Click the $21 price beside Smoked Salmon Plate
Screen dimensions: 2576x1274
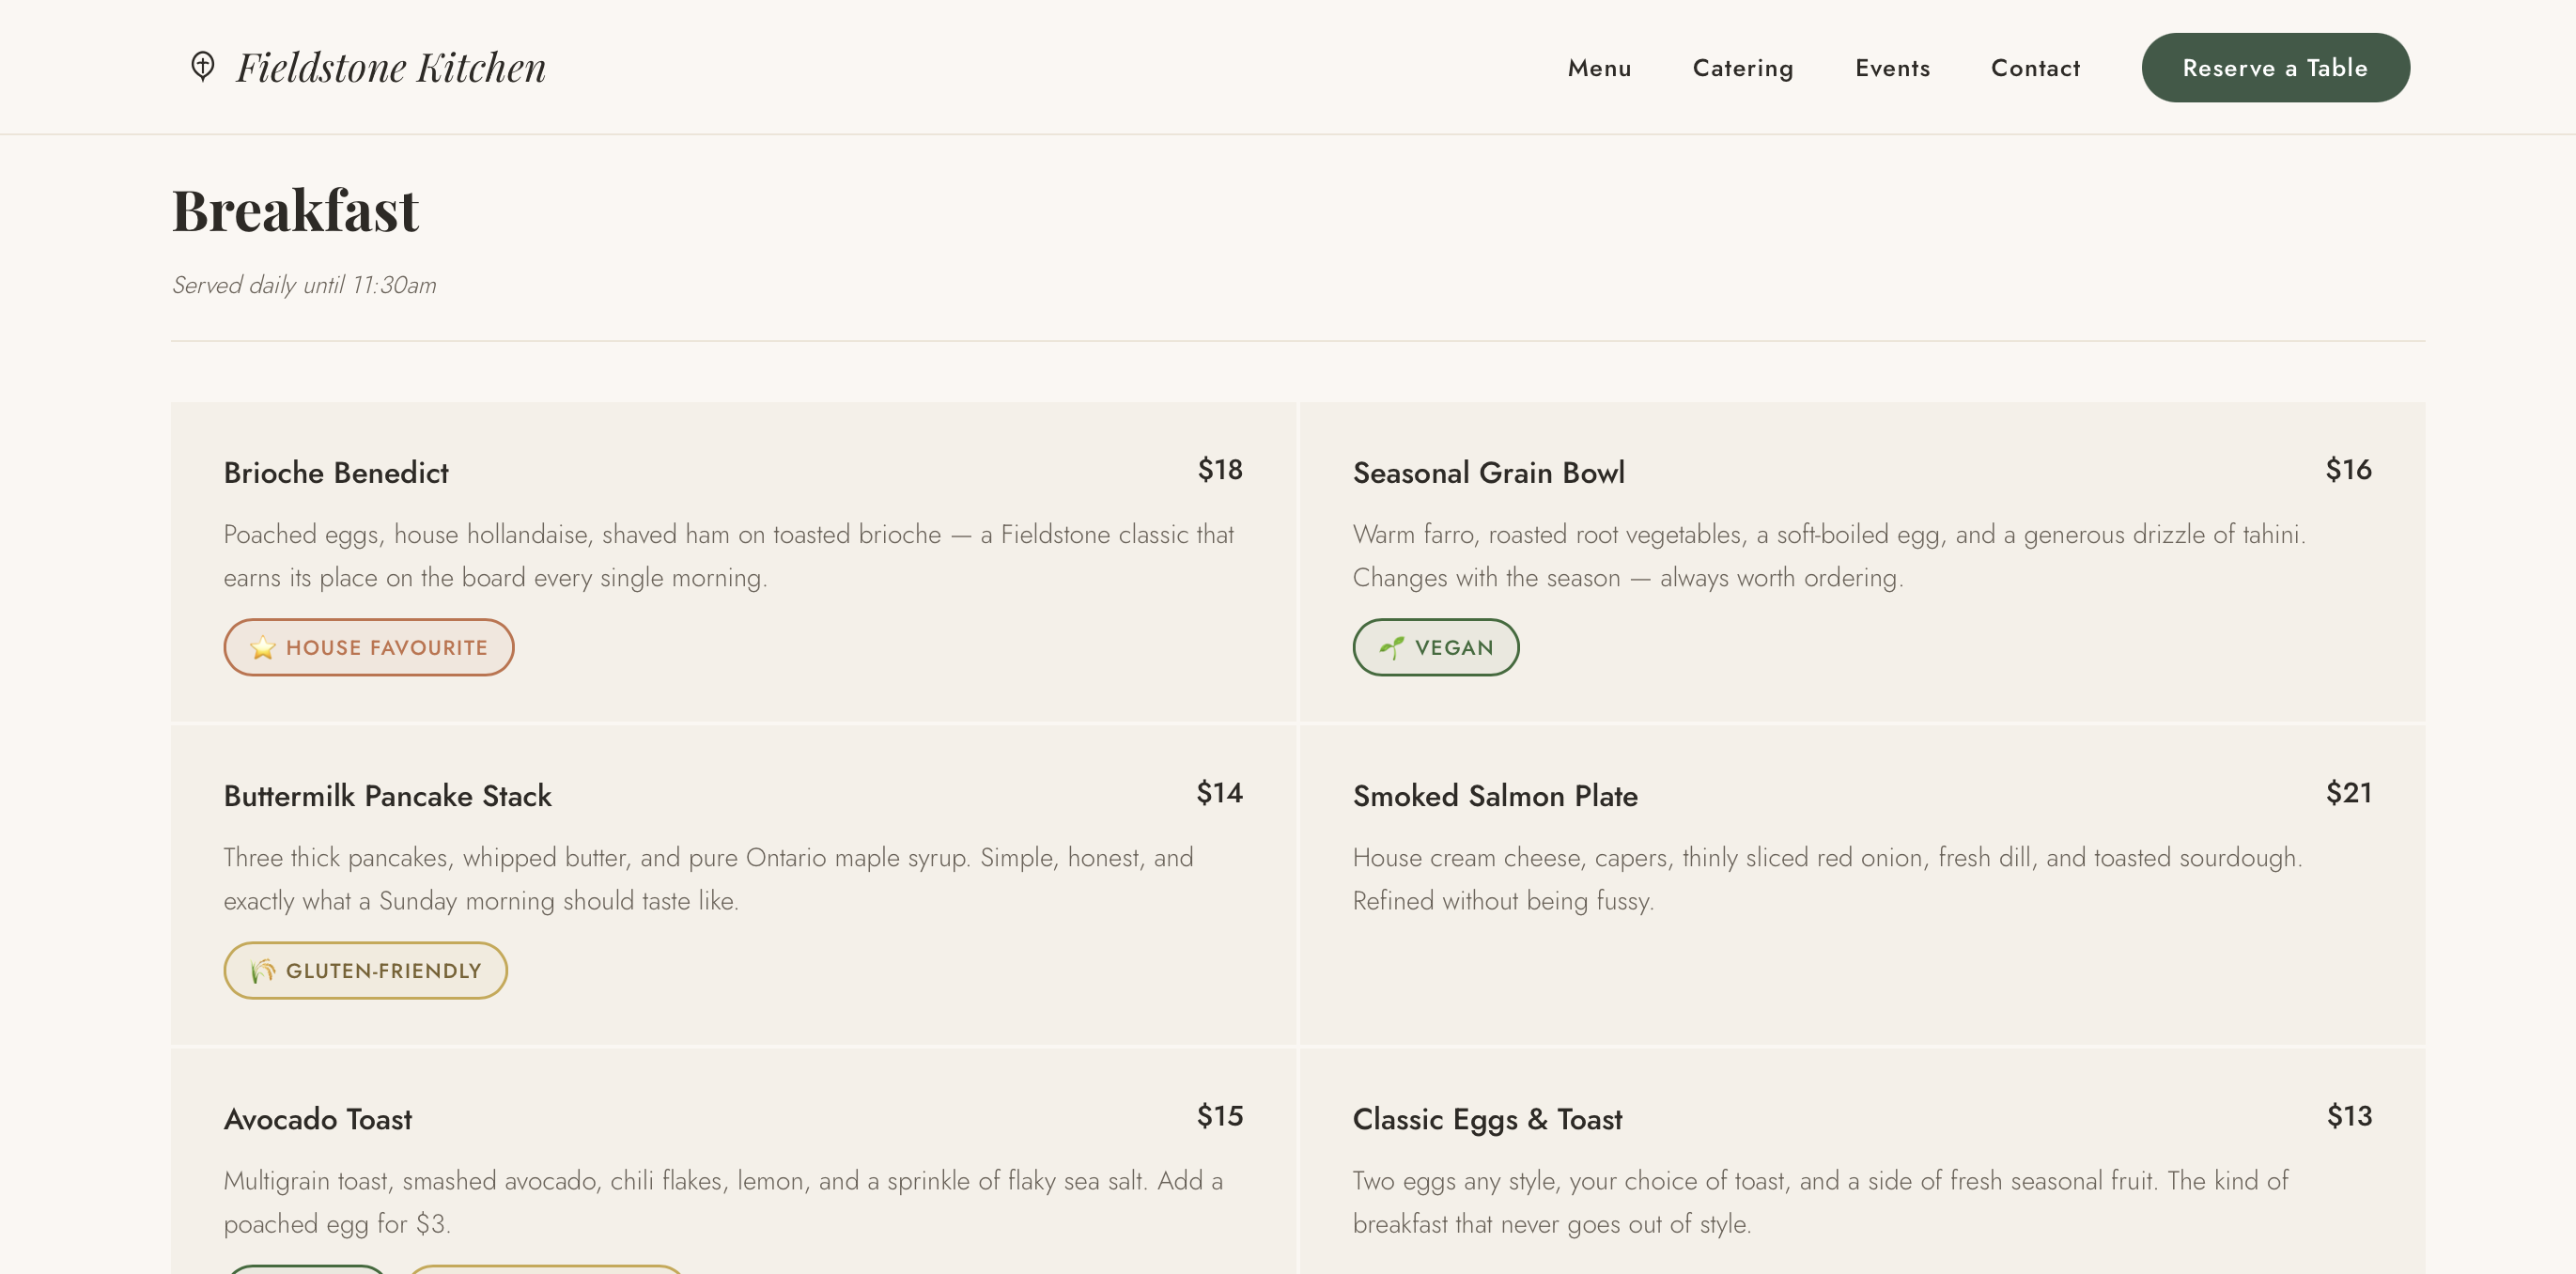pos(2348,792)
